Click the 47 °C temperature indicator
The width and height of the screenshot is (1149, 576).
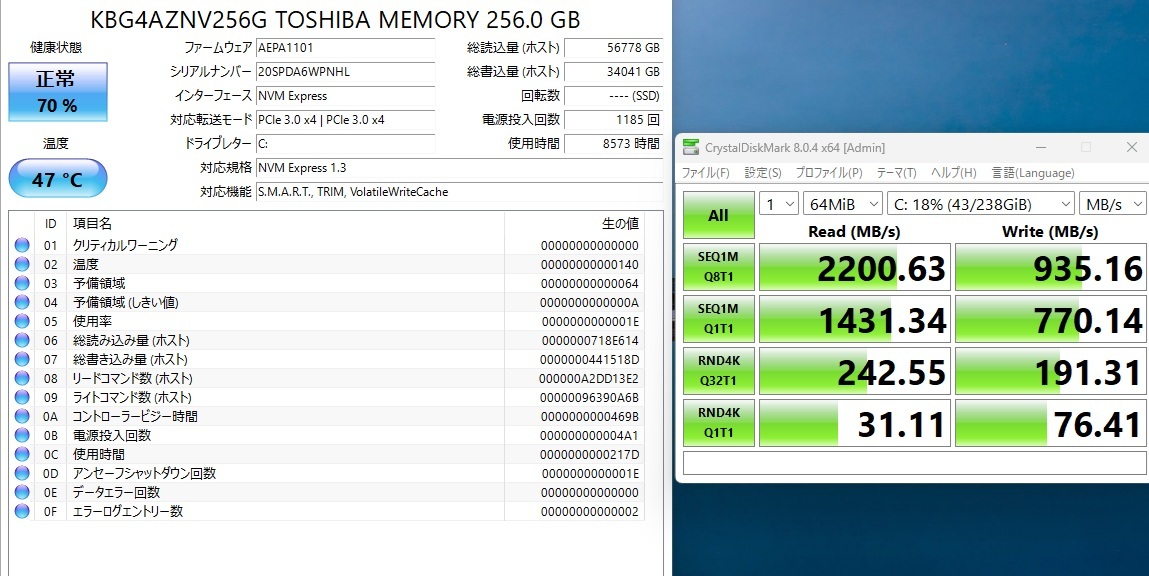56,180
